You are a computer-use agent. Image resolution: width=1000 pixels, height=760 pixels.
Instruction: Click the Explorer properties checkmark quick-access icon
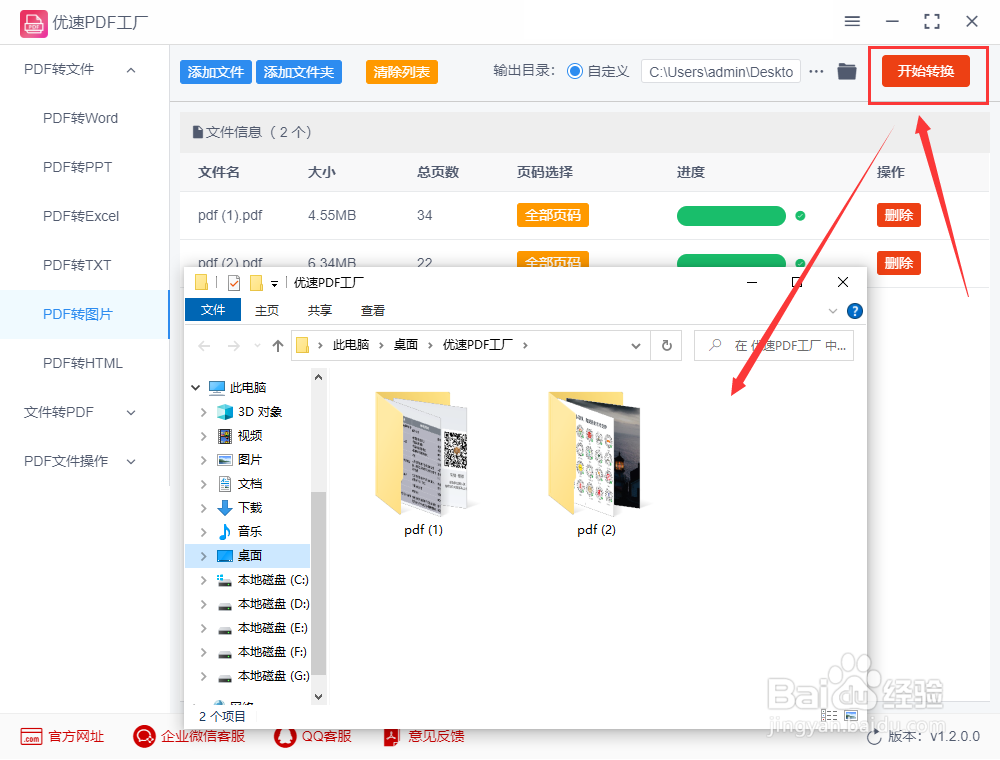(x=234, y=282)
